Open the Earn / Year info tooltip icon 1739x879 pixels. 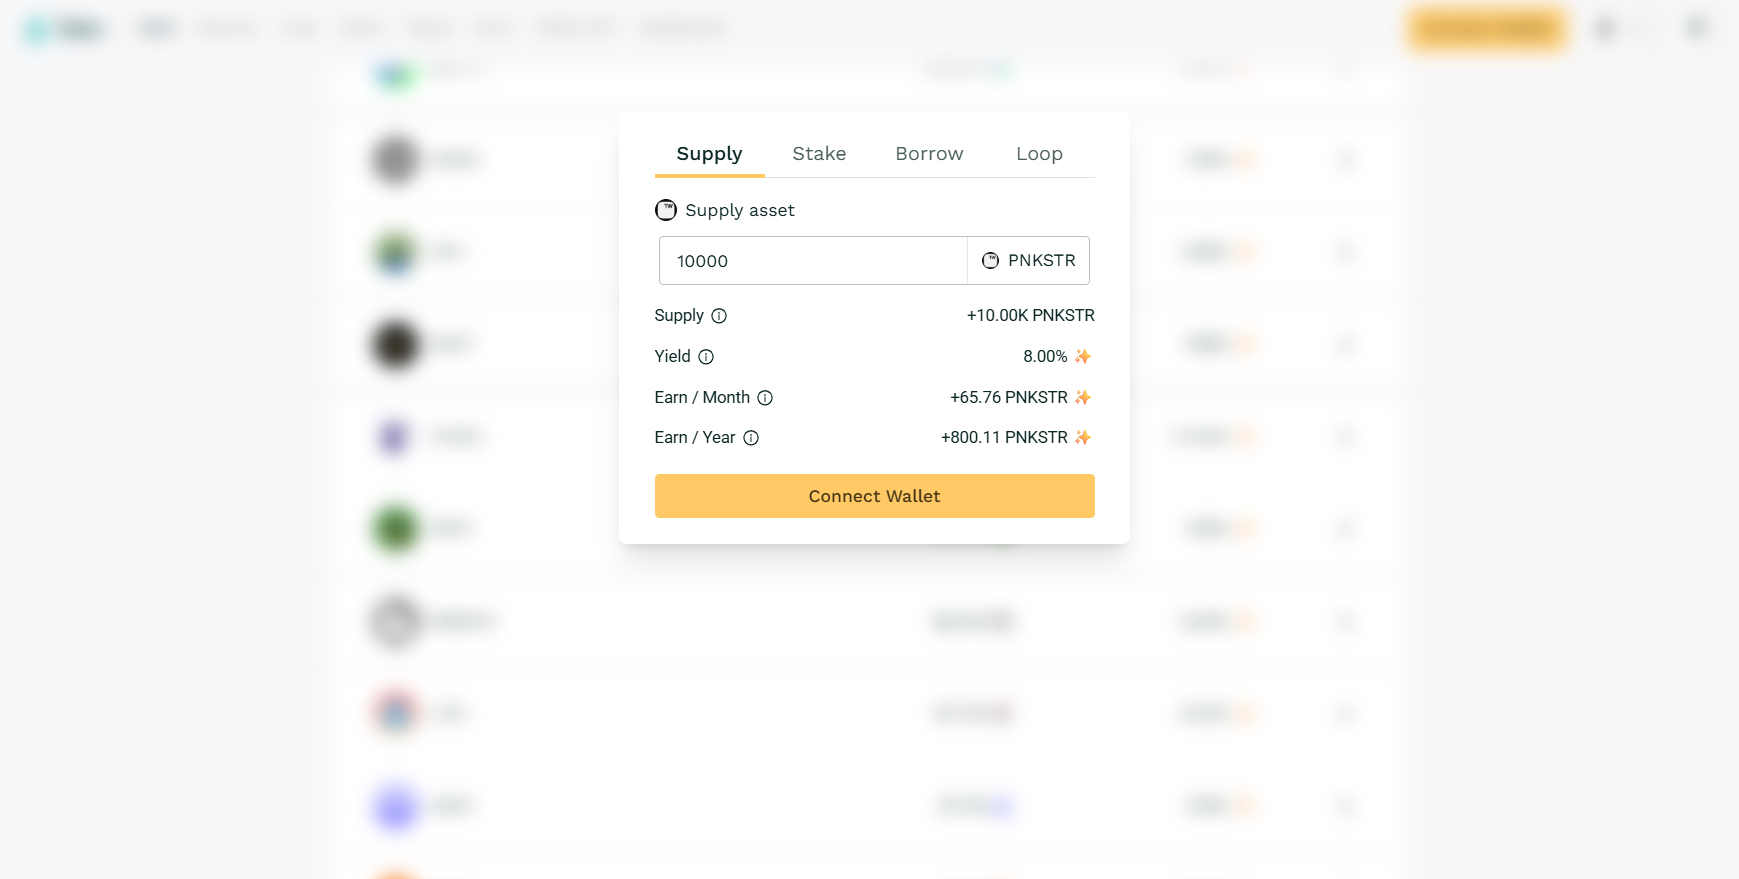pos(751,438)
